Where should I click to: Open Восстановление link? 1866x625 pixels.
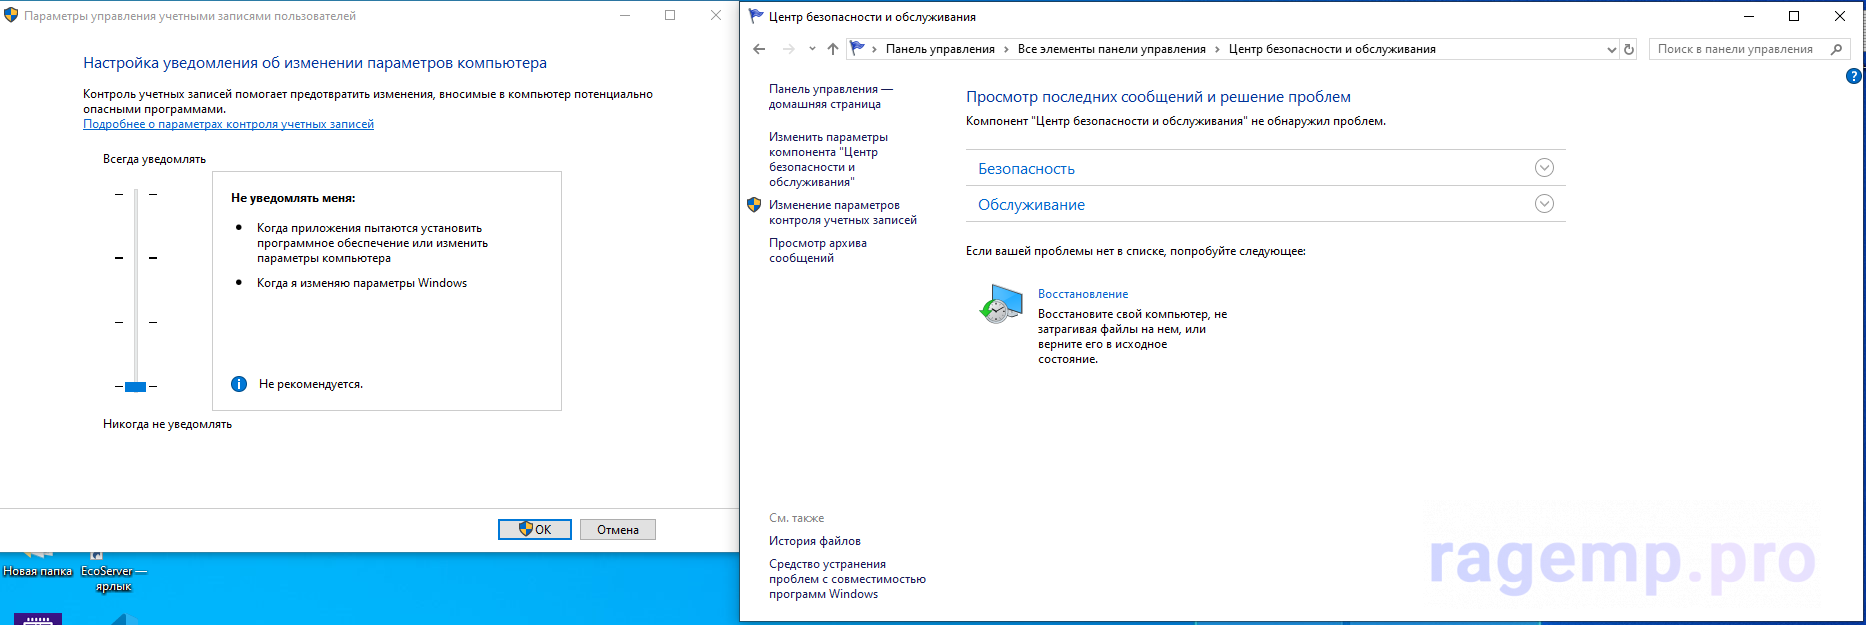(x=1083, y=294)
